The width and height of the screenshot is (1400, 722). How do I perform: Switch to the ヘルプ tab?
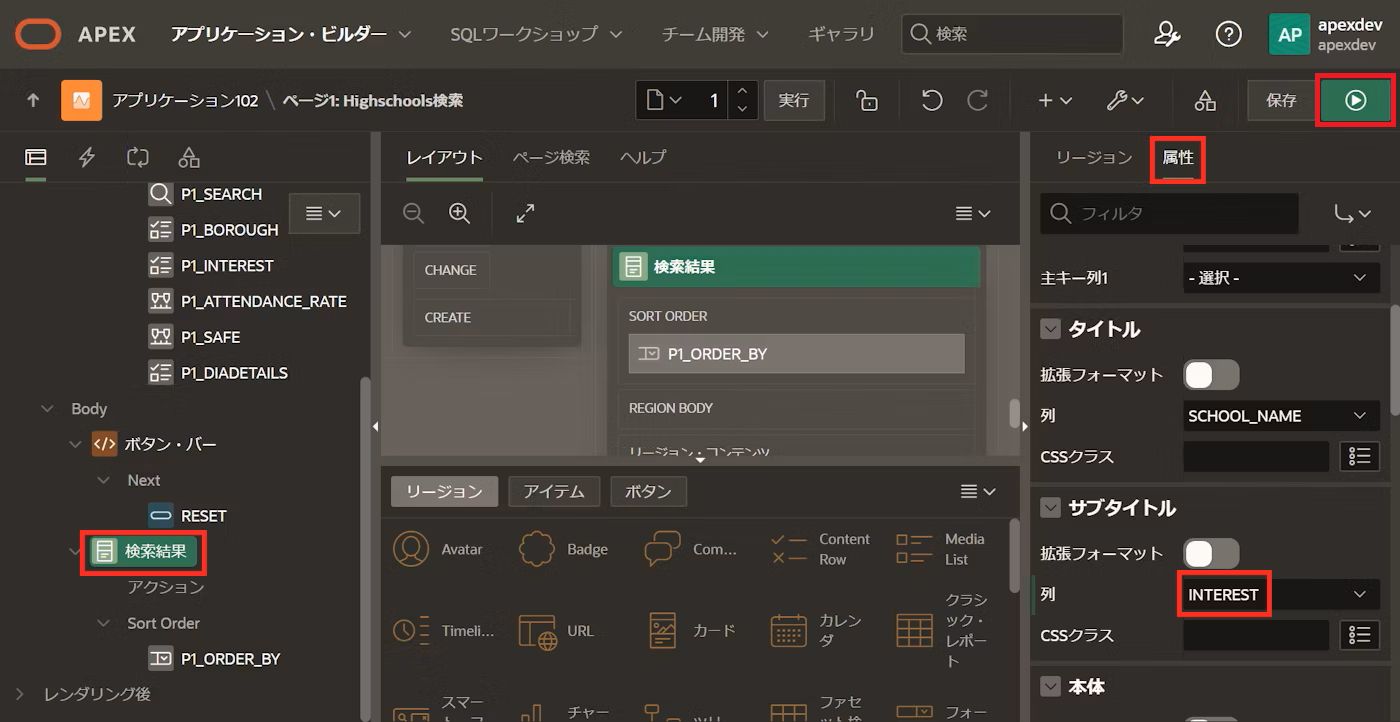(x=643, y=157)
